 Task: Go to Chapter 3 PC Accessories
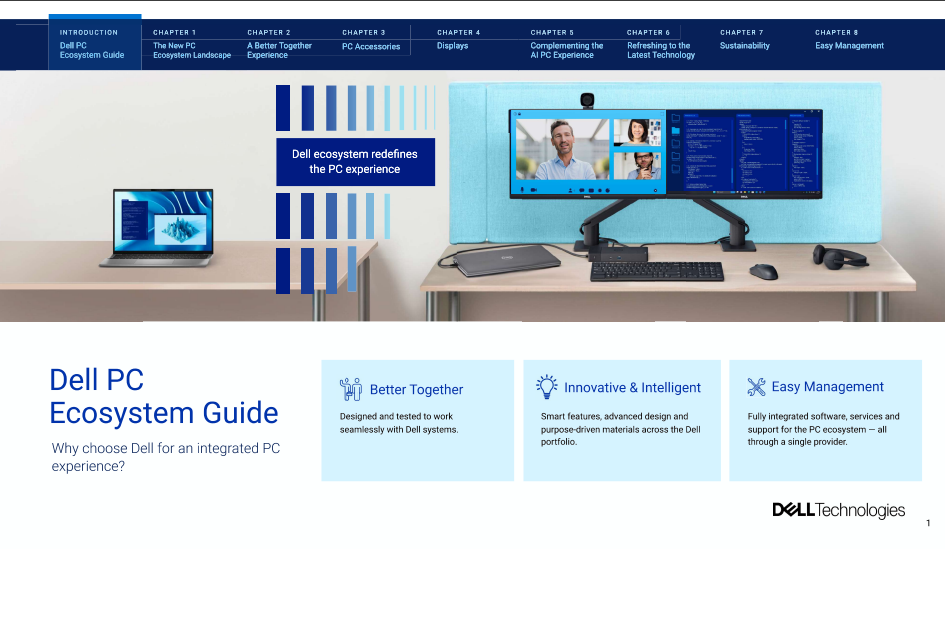point(371,42)
